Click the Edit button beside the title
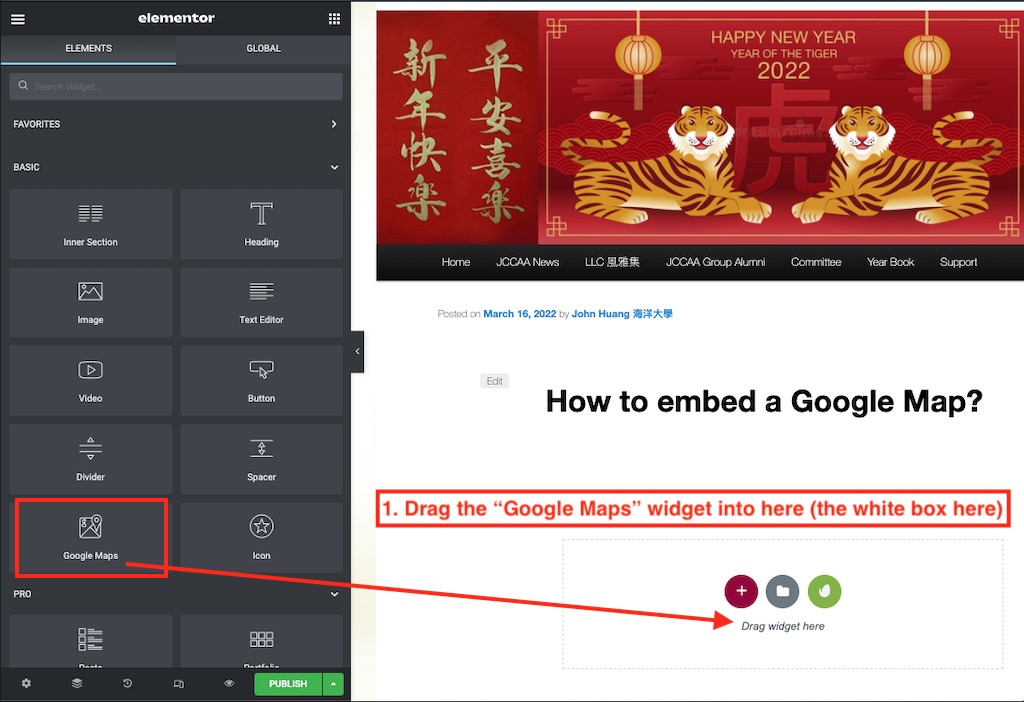 (x=494, y=381)
